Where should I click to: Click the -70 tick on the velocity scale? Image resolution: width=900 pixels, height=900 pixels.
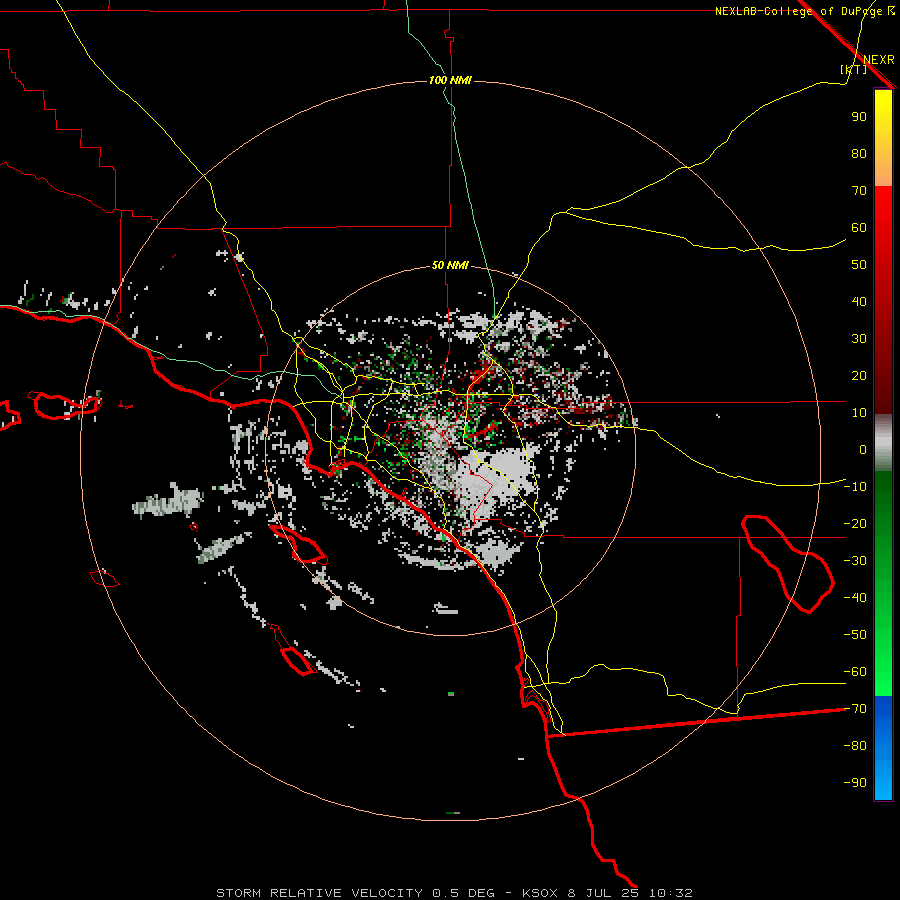pos(855,709)
